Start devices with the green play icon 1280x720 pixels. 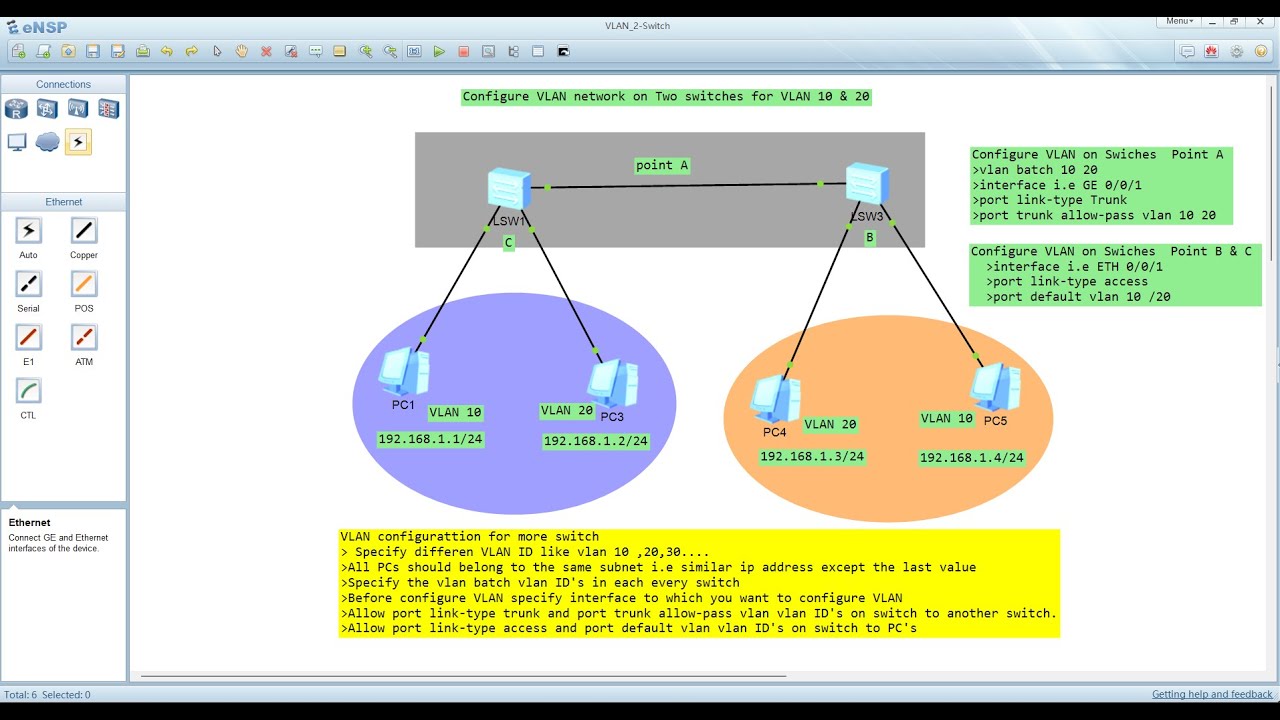439,51
